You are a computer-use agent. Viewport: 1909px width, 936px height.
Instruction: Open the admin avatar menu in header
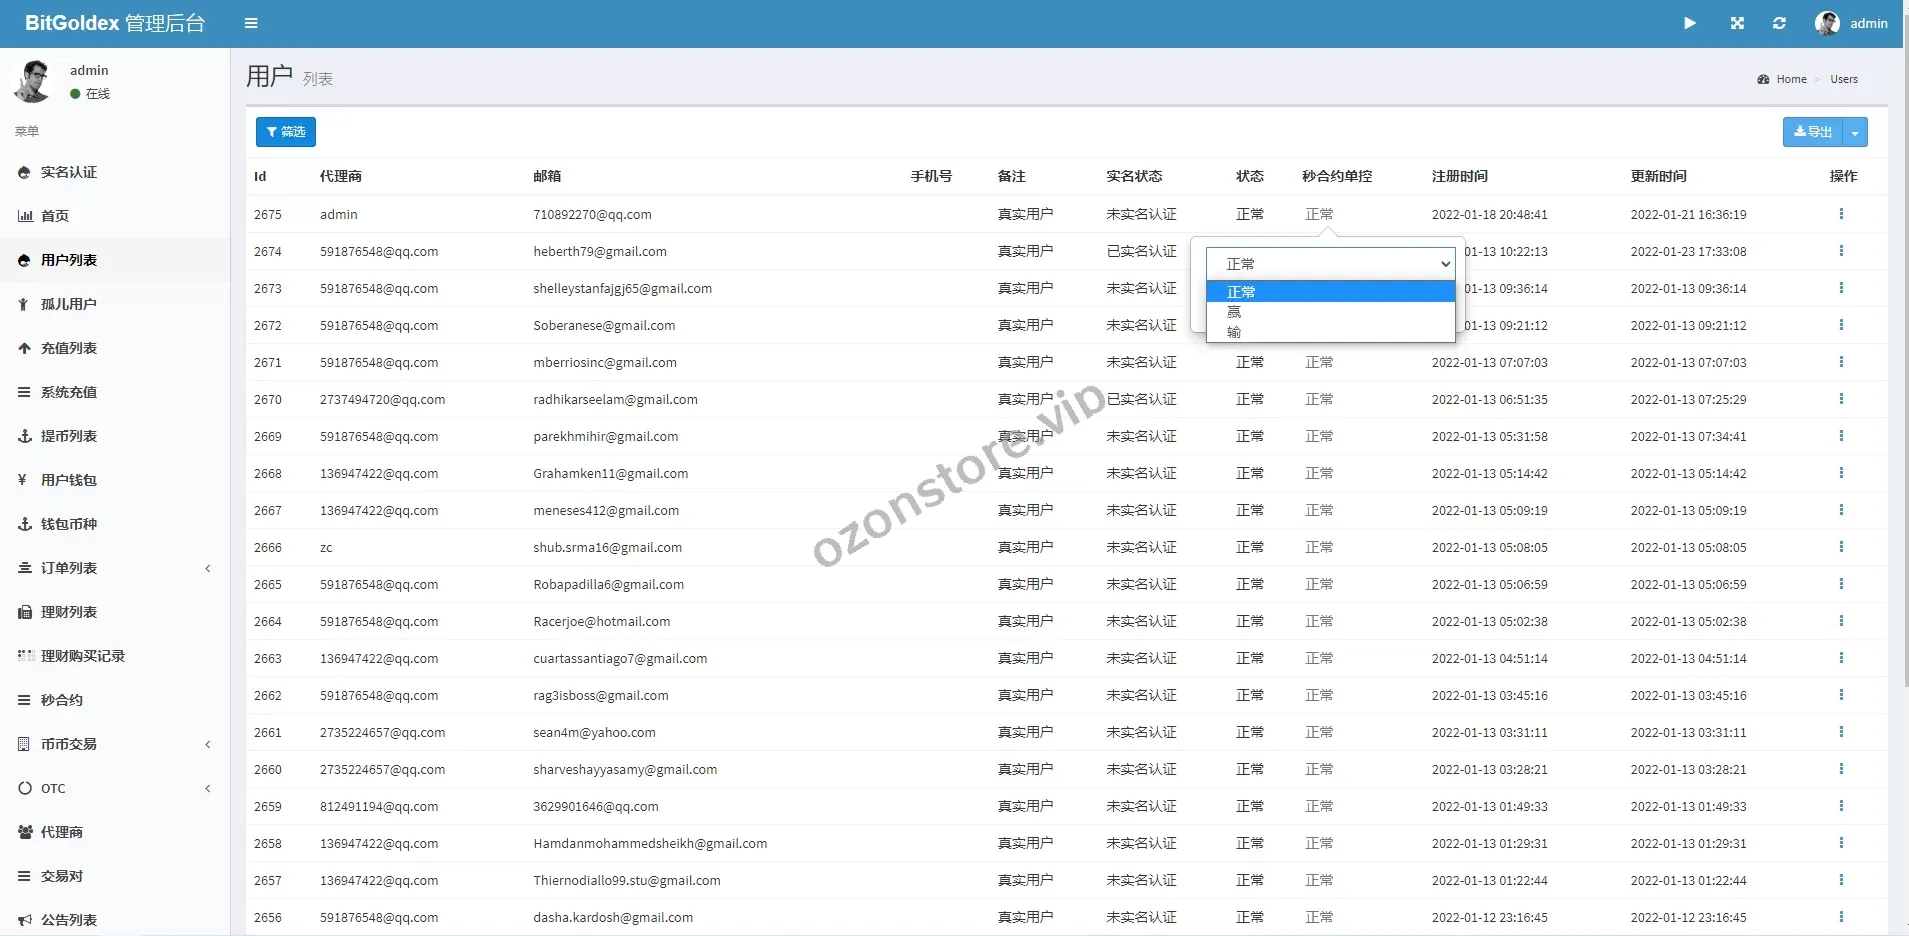pos(1851,23)
